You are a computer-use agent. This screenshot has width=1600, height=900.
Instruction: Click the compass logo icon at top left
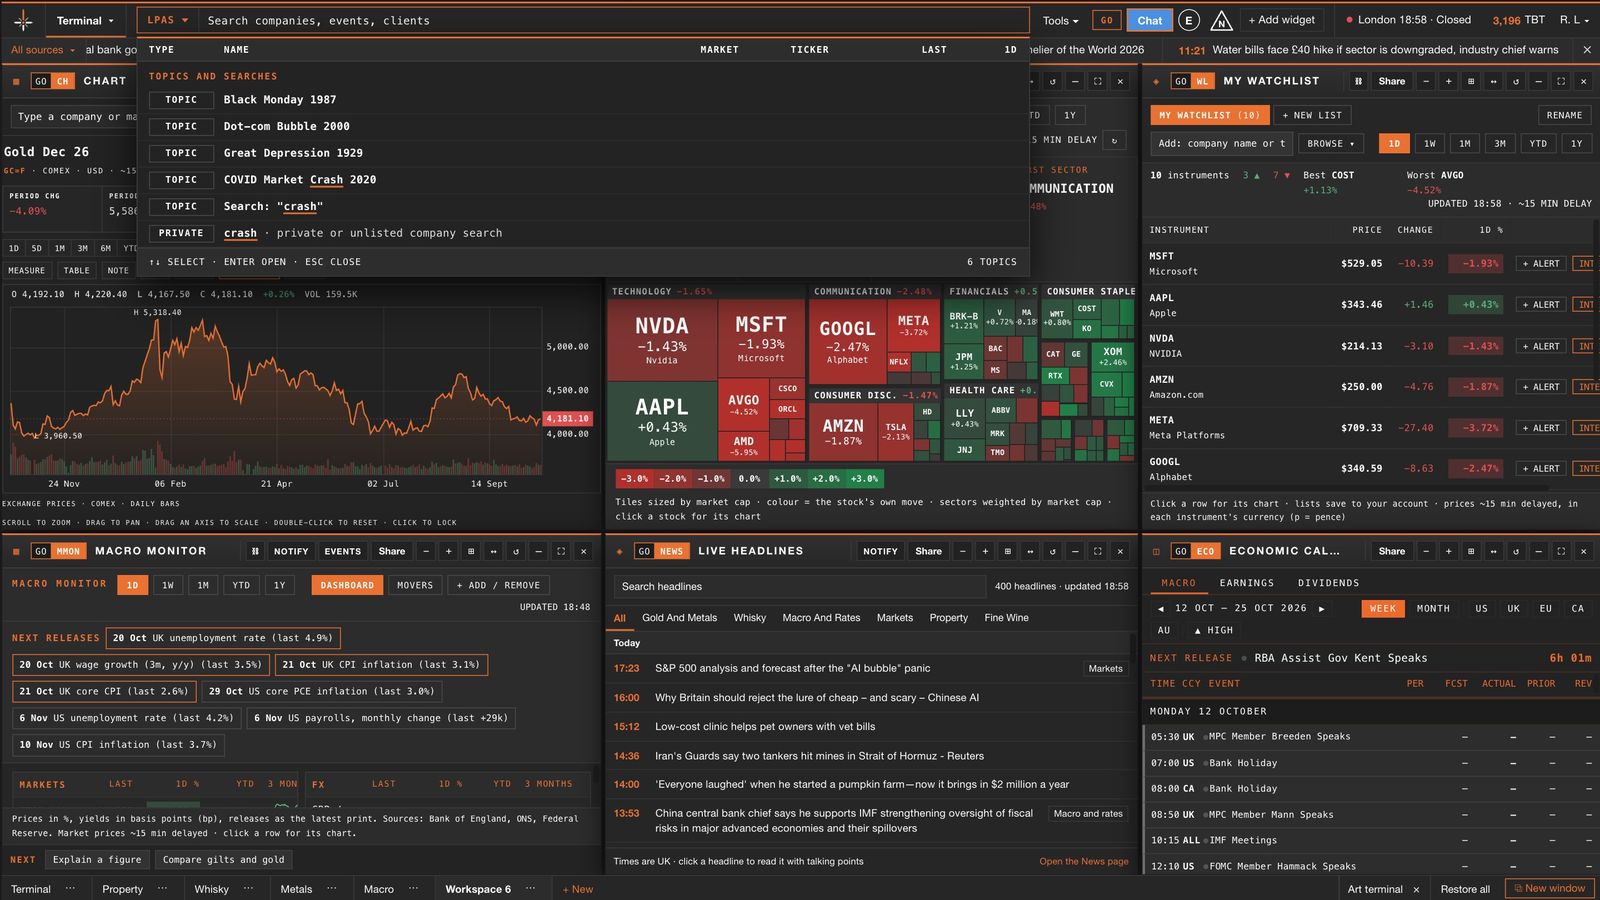pos(23,20)
